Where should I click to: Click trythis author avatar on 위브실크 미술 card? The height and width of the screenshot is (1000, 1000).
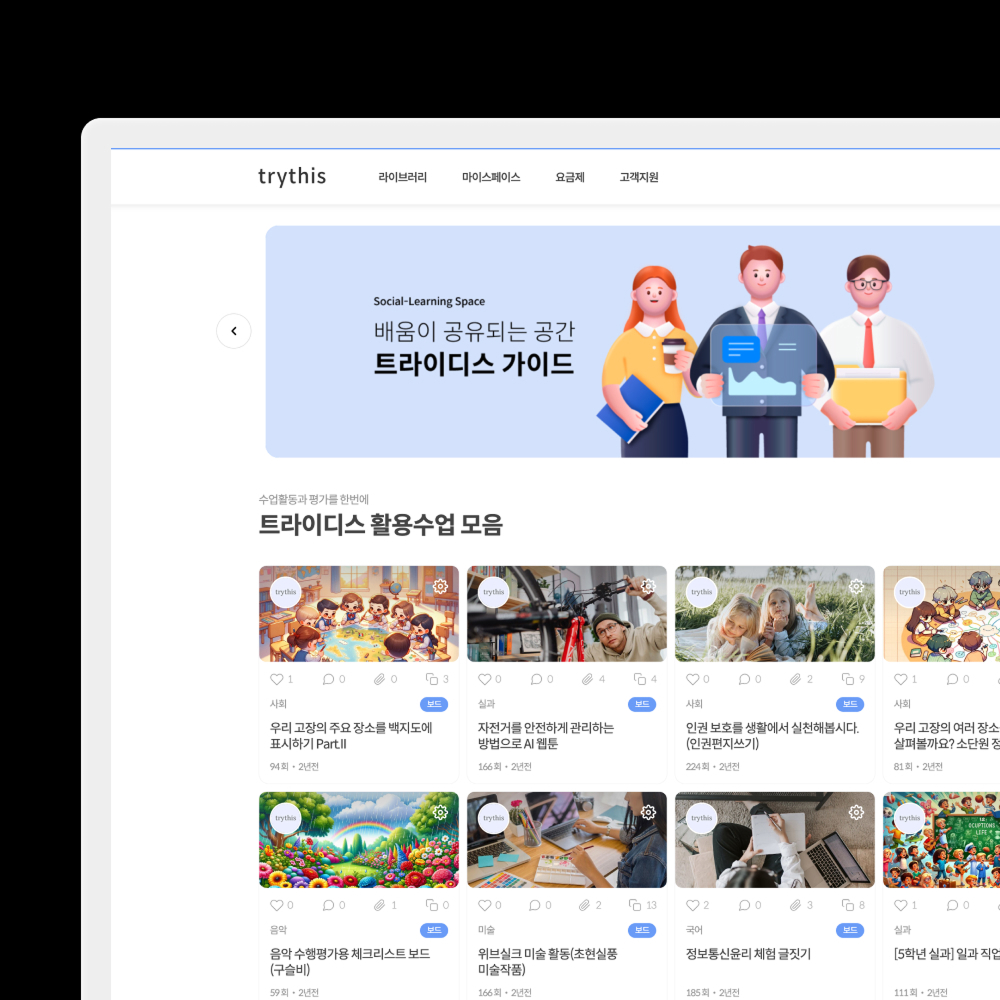point(494,818)
